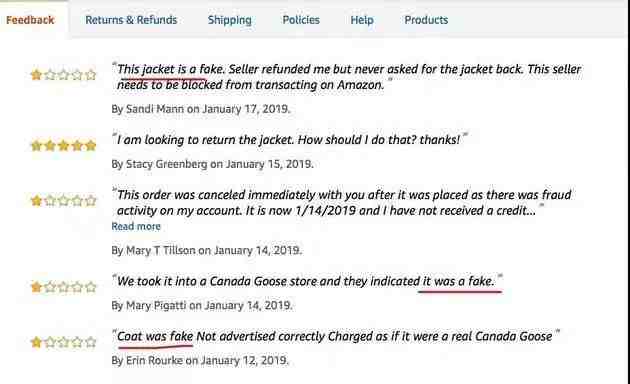The height and width of the screenshot is (384, 630).
Task: Click the star rating on Mary Pigatti's review
Action: (x=63, y=287)
